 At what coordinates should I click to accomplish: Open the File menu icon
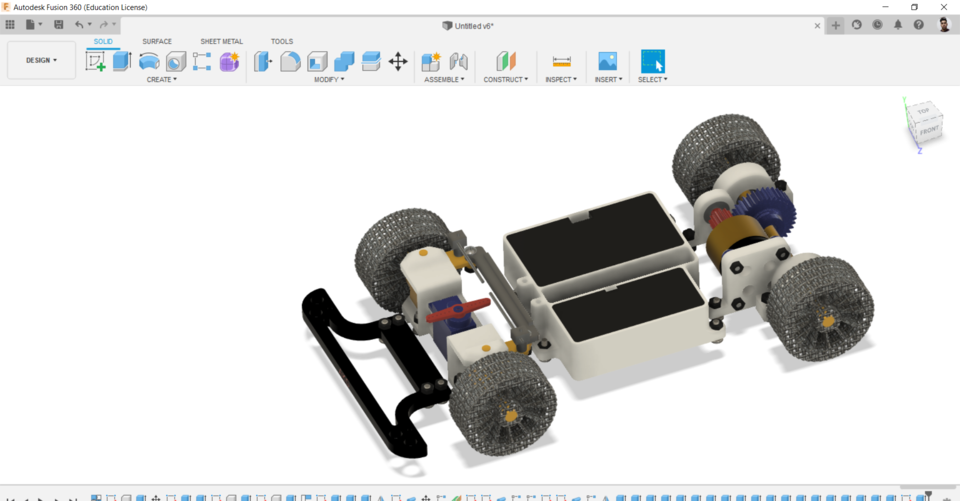coord(30,24)
